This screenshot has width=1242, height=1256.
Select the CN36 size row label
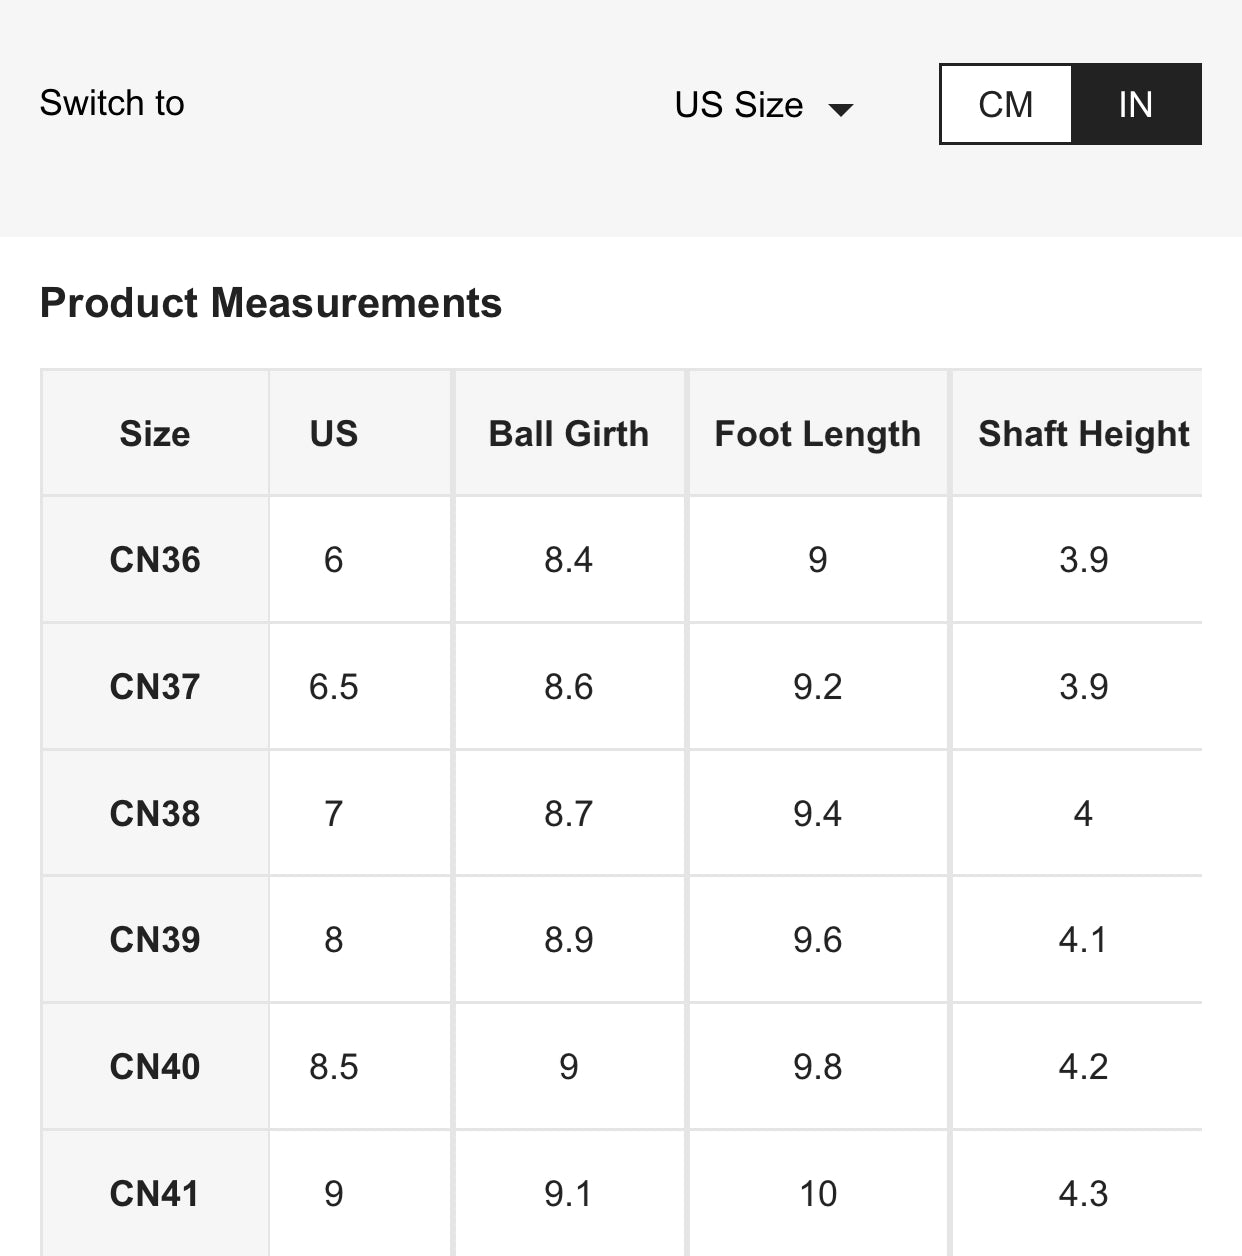pos(155,560)
